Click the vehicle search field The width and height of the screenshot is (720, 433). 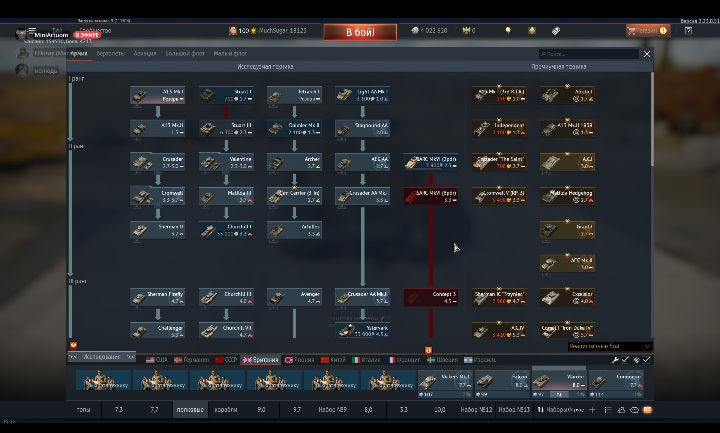[589, 54]
